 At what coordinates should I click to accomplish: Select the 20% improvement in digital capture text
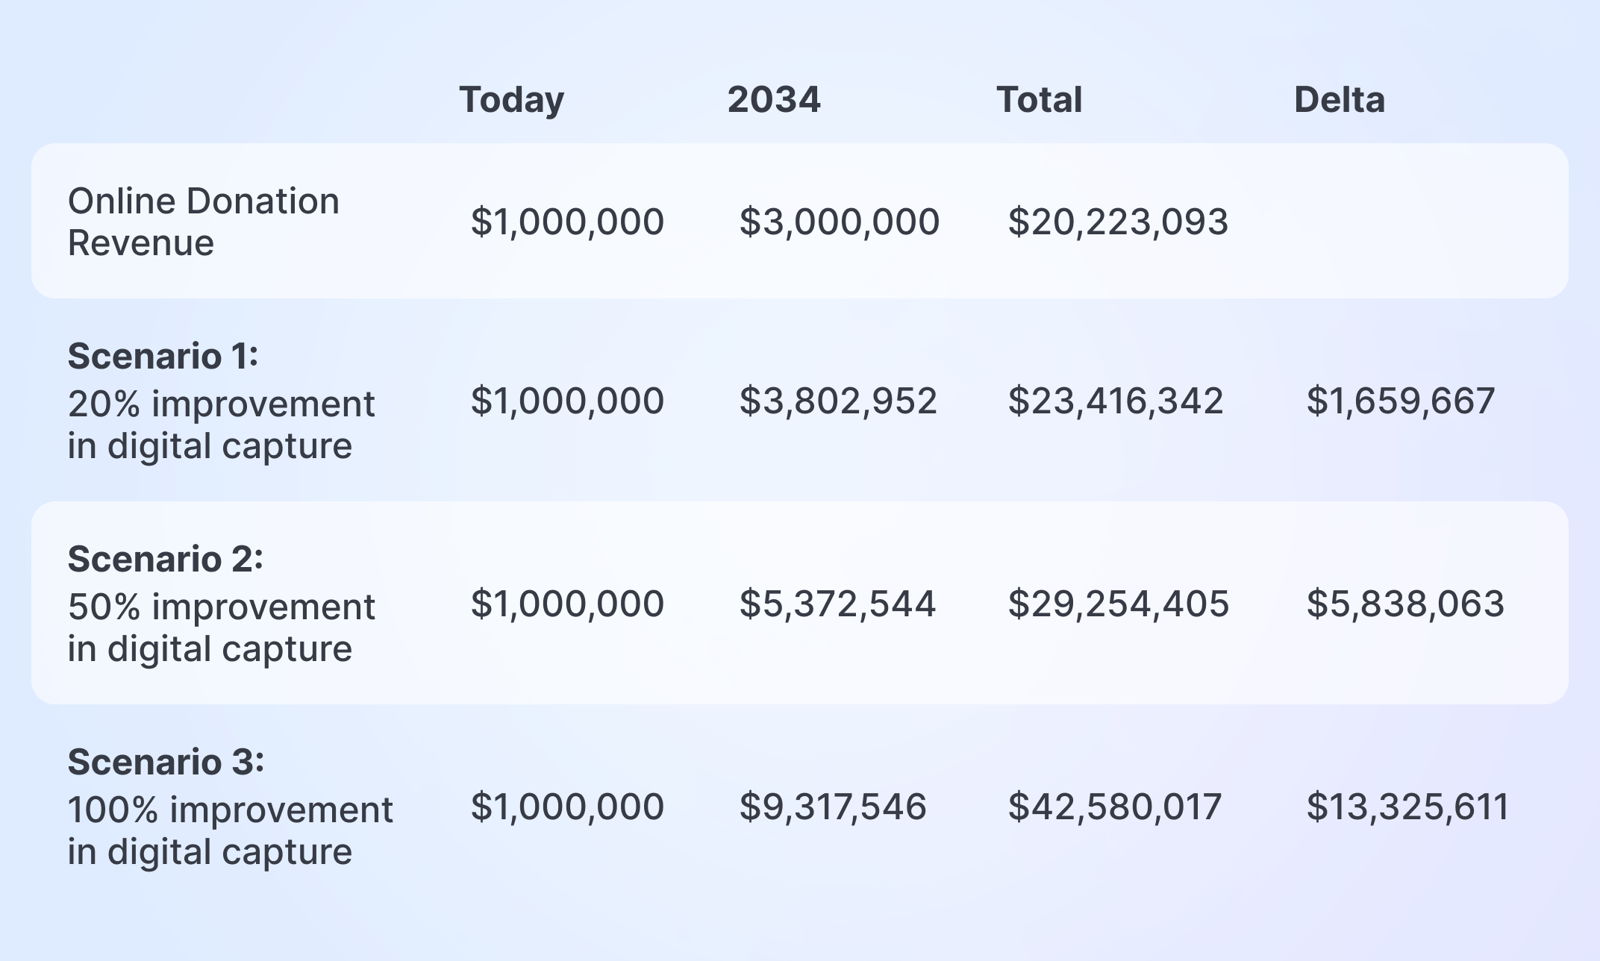[x=221, y=425]
